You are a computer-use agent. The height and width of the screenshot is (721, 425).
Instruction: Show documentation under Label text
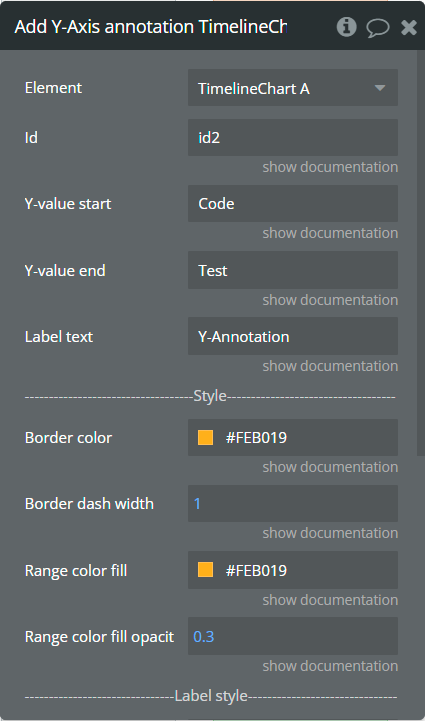(330, 366)
